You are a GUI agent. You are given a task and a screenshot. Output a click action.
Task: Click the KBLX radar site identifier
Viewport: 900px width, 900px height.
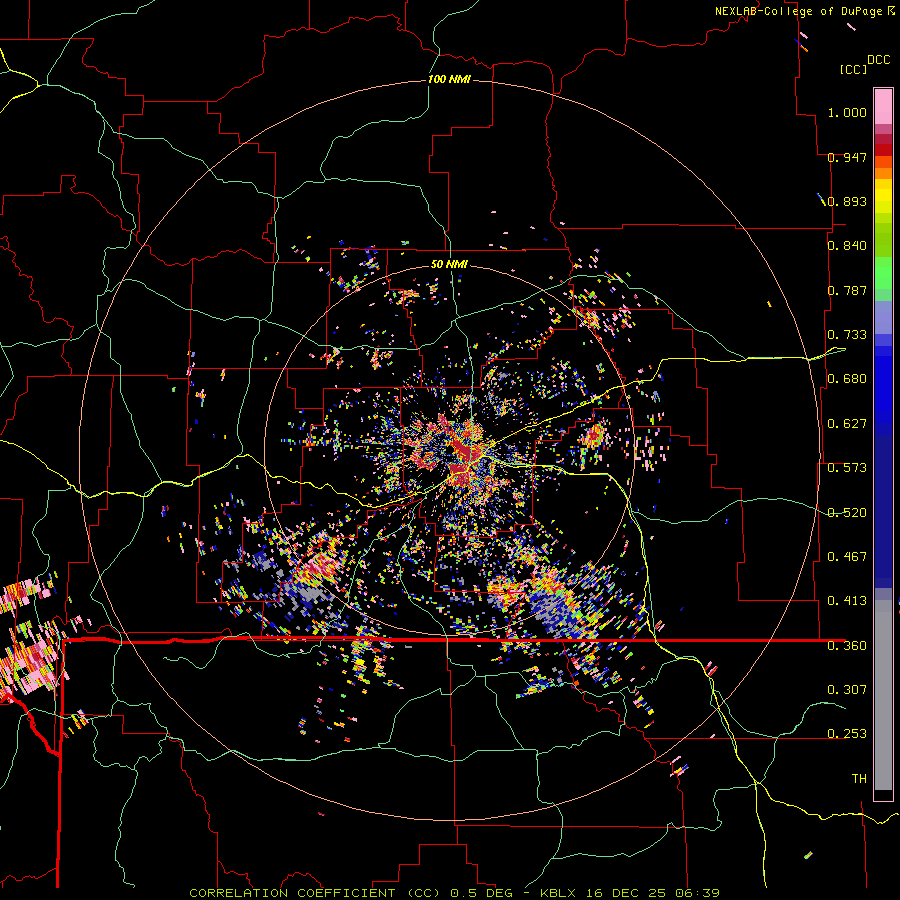tap(560, 893)
